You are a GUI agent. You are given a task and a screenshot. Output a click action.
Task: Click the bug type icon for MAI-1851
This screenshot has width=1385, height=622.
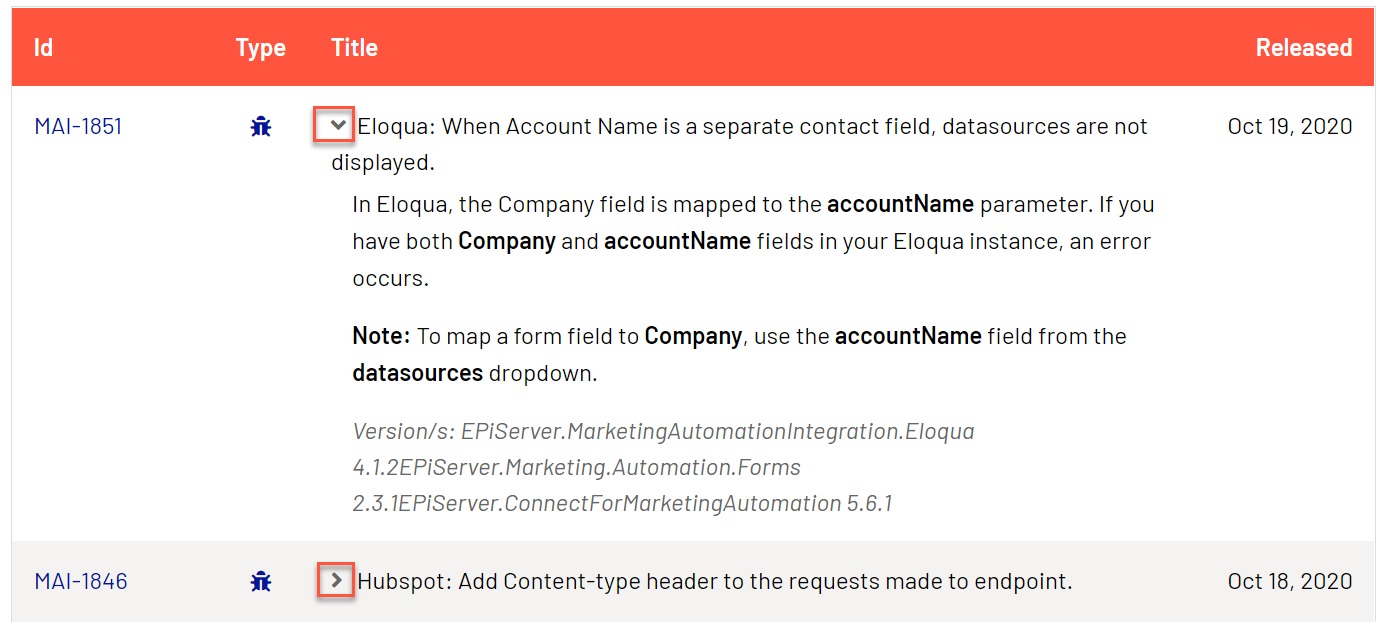(x=261, y=127)
